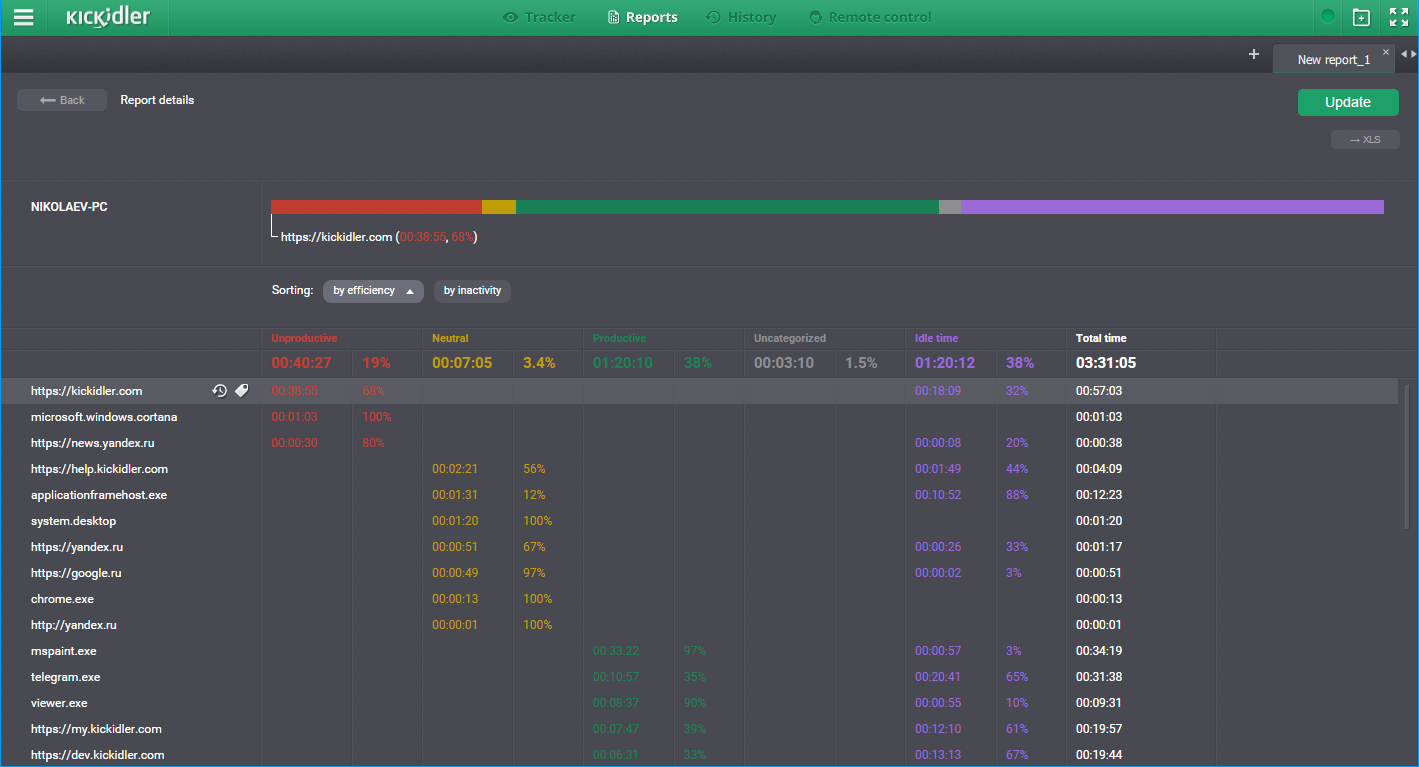Open the Tracker section
The height and width of the screenshot is (767, 1419).
point(539,17)
